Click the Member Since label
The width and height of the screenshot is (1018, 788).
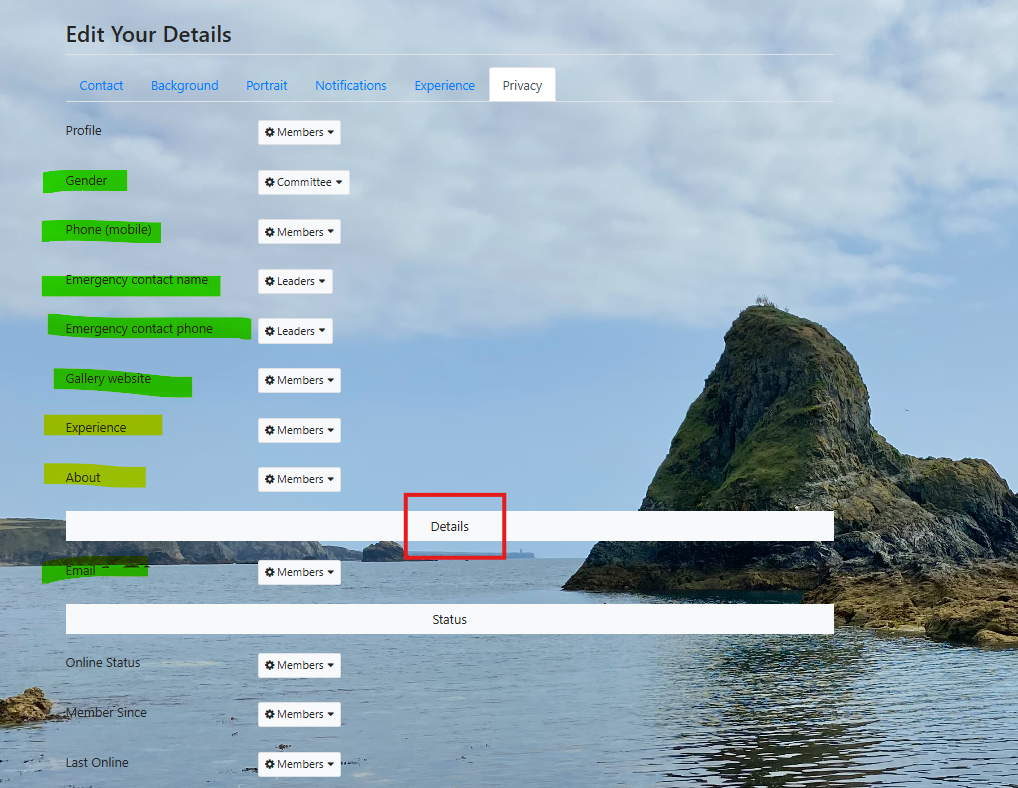pyautogui.click(x=106, y=713)
